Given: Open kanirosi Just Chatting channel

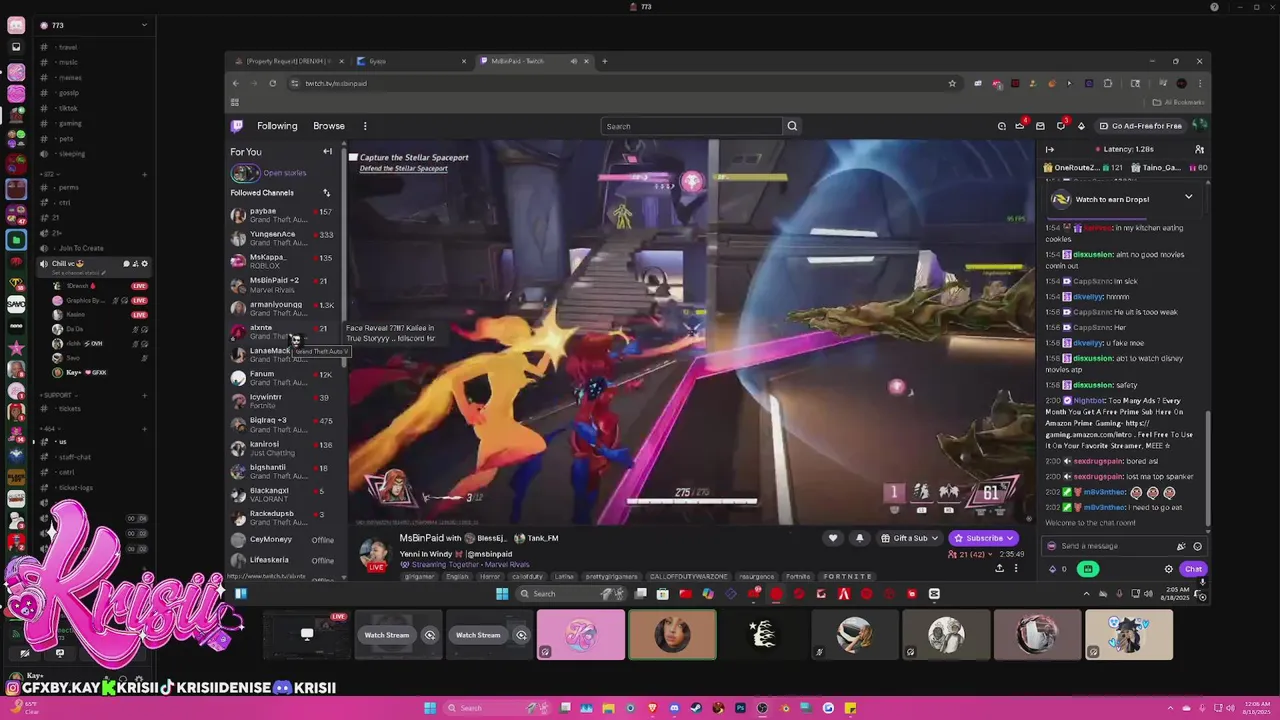Looking at the screenshot, I should 285,448.
